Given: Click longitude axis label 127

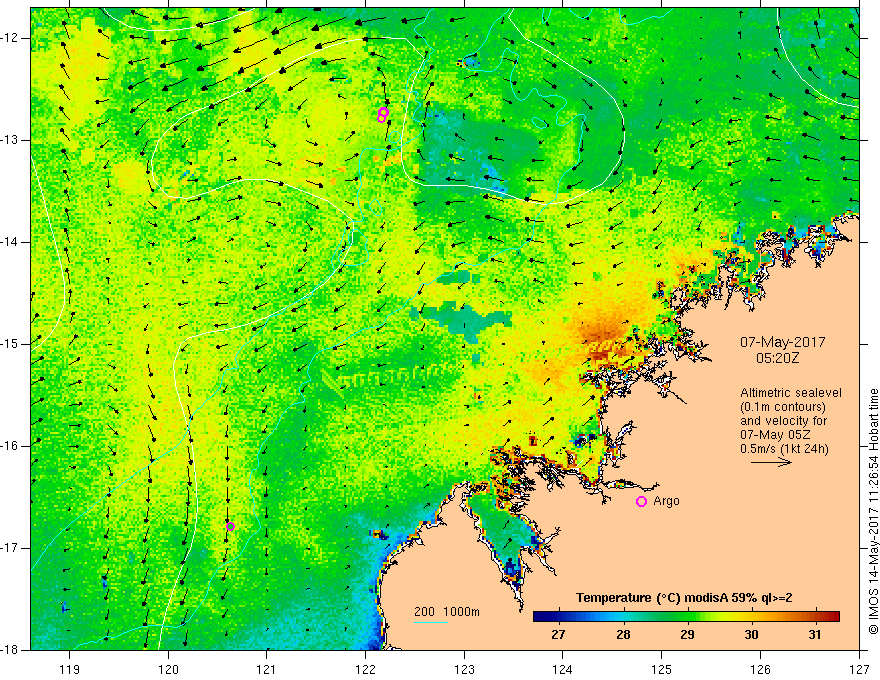Looking at the screenshot, I should (859, 669).
